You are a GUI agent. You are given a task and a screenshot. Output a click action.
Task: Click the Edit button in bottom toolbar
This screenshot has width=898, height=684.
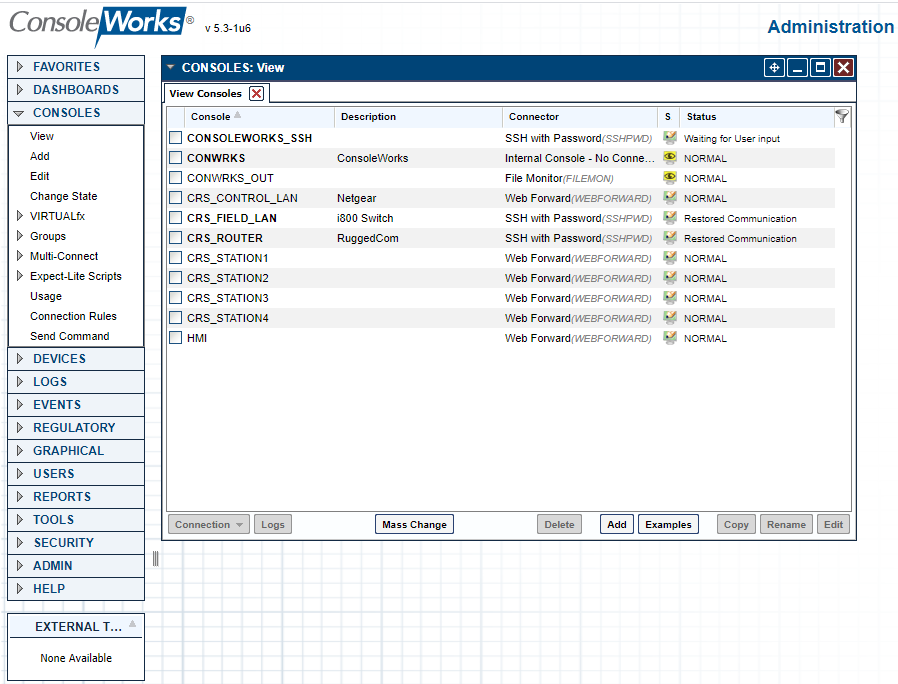[833, 524]
